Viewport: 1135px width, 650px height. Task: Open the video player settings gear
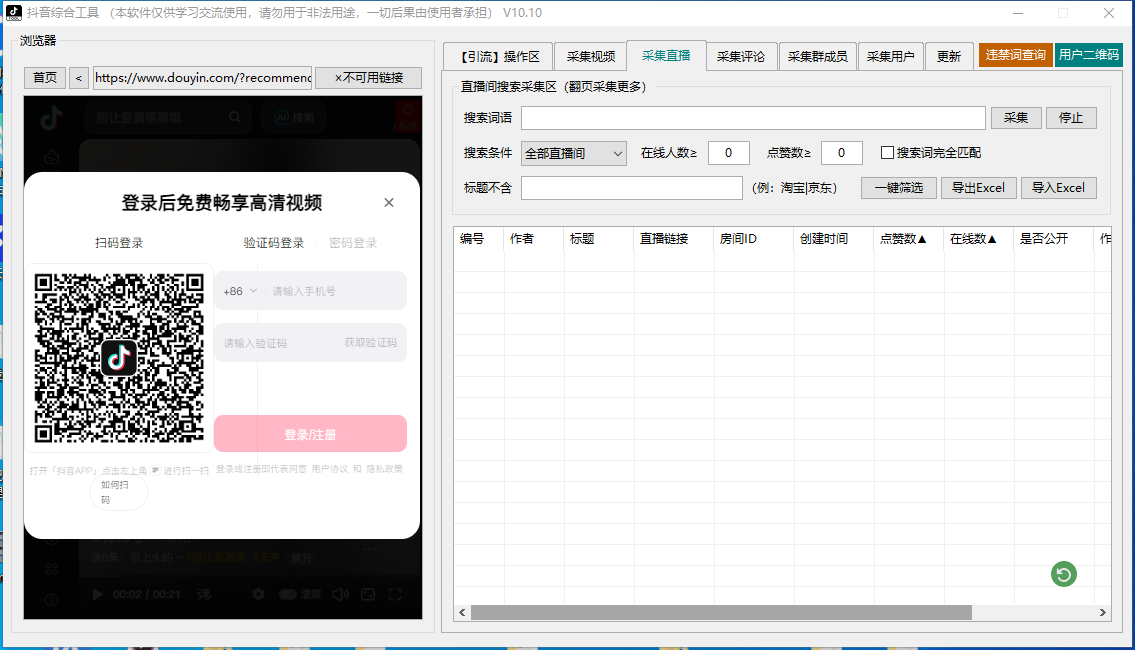(258, 594)
